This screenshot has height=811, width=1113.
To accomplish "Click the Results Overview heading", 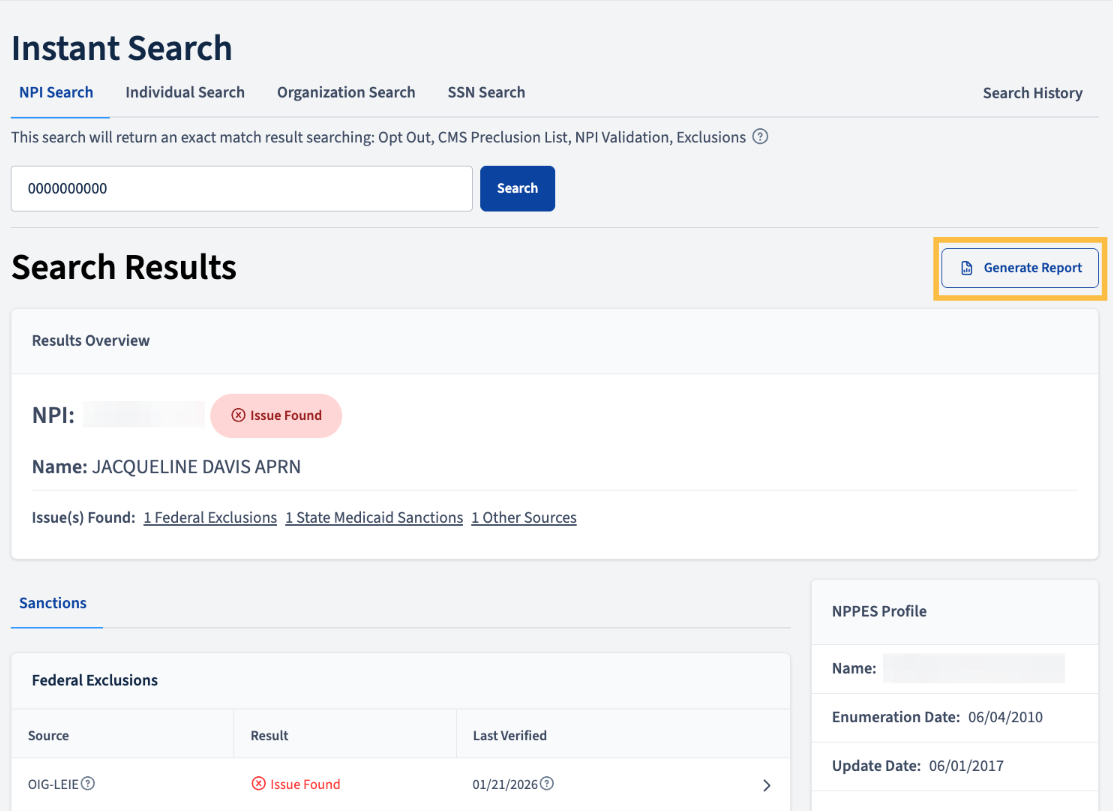I will [x=91, y=341].
